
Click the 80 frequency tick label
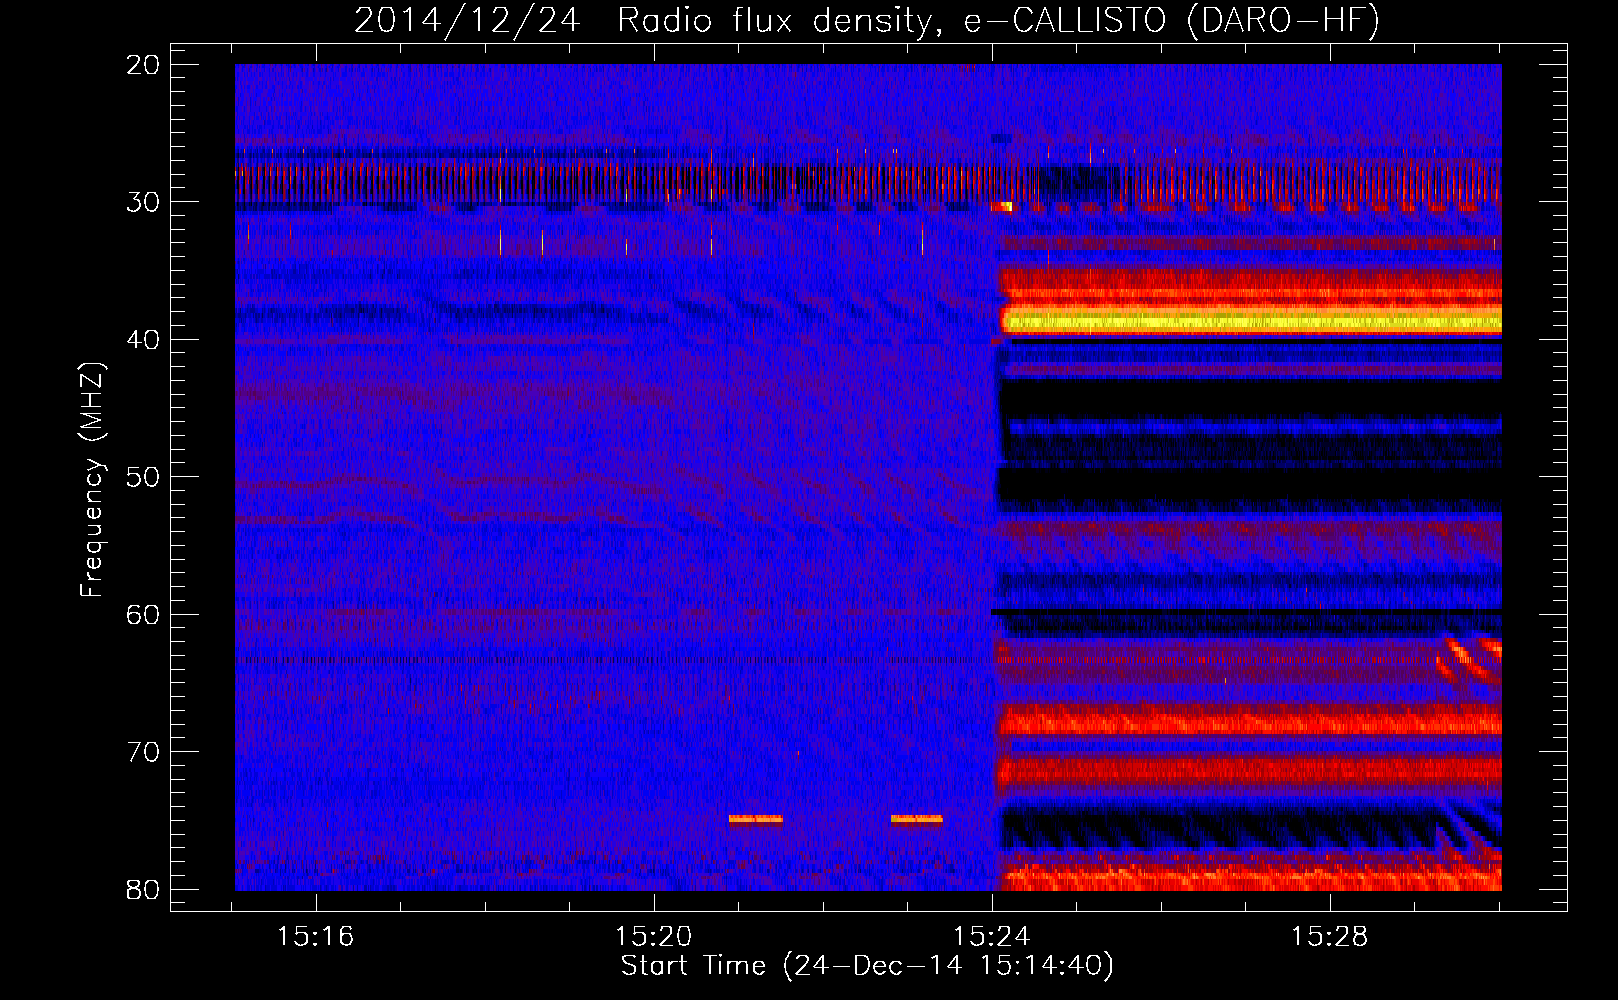143,890
